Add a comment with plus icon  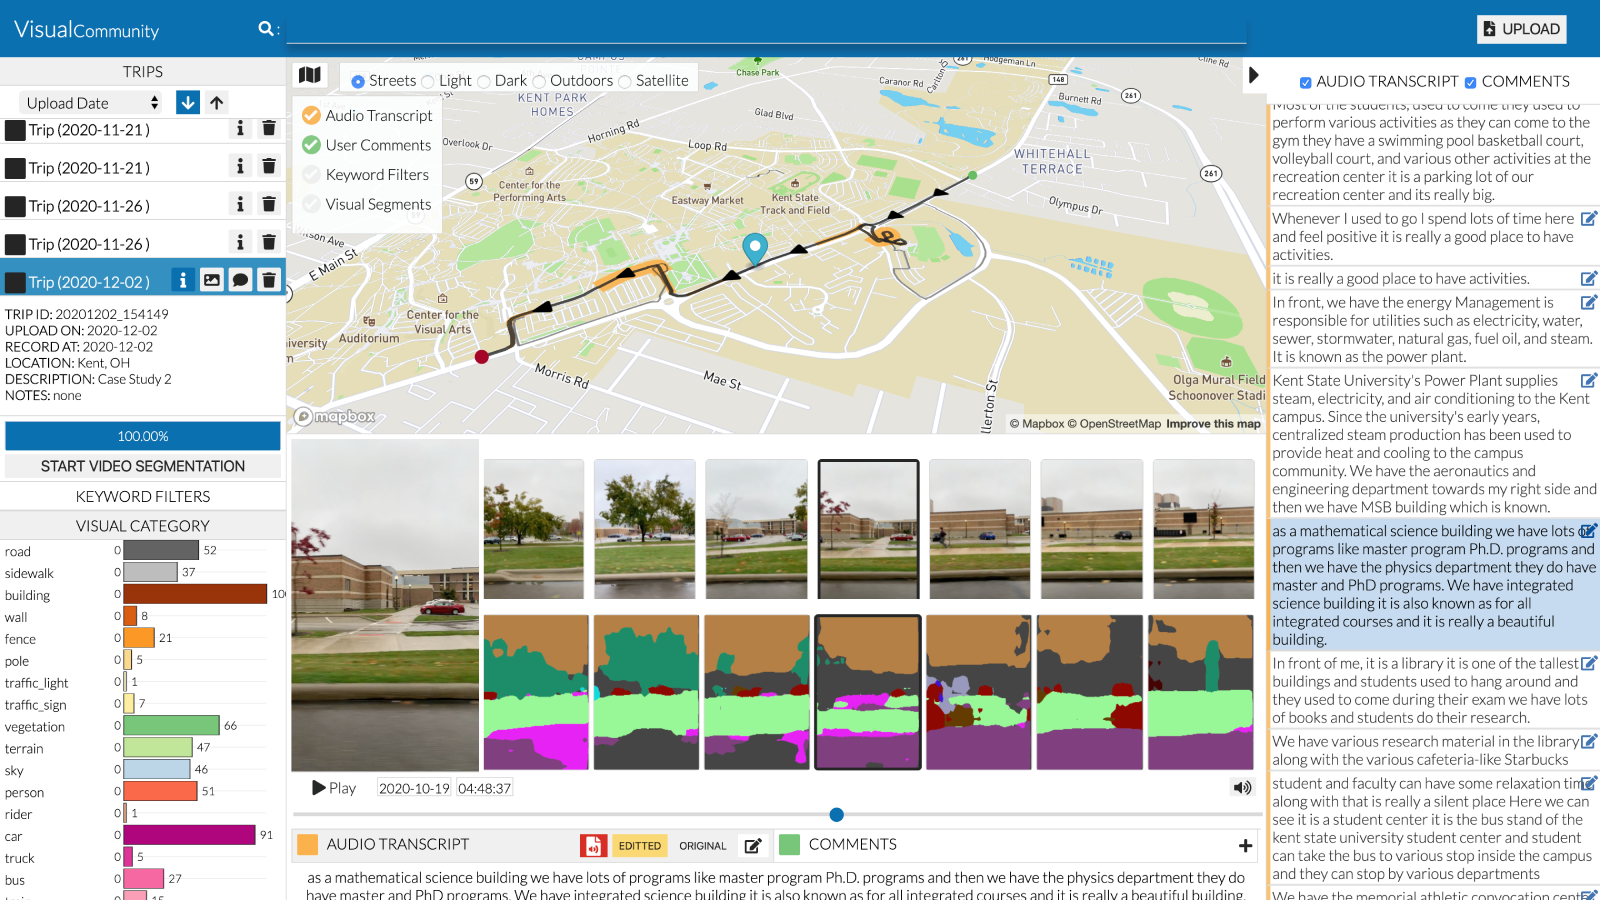tap(1245, 846)
